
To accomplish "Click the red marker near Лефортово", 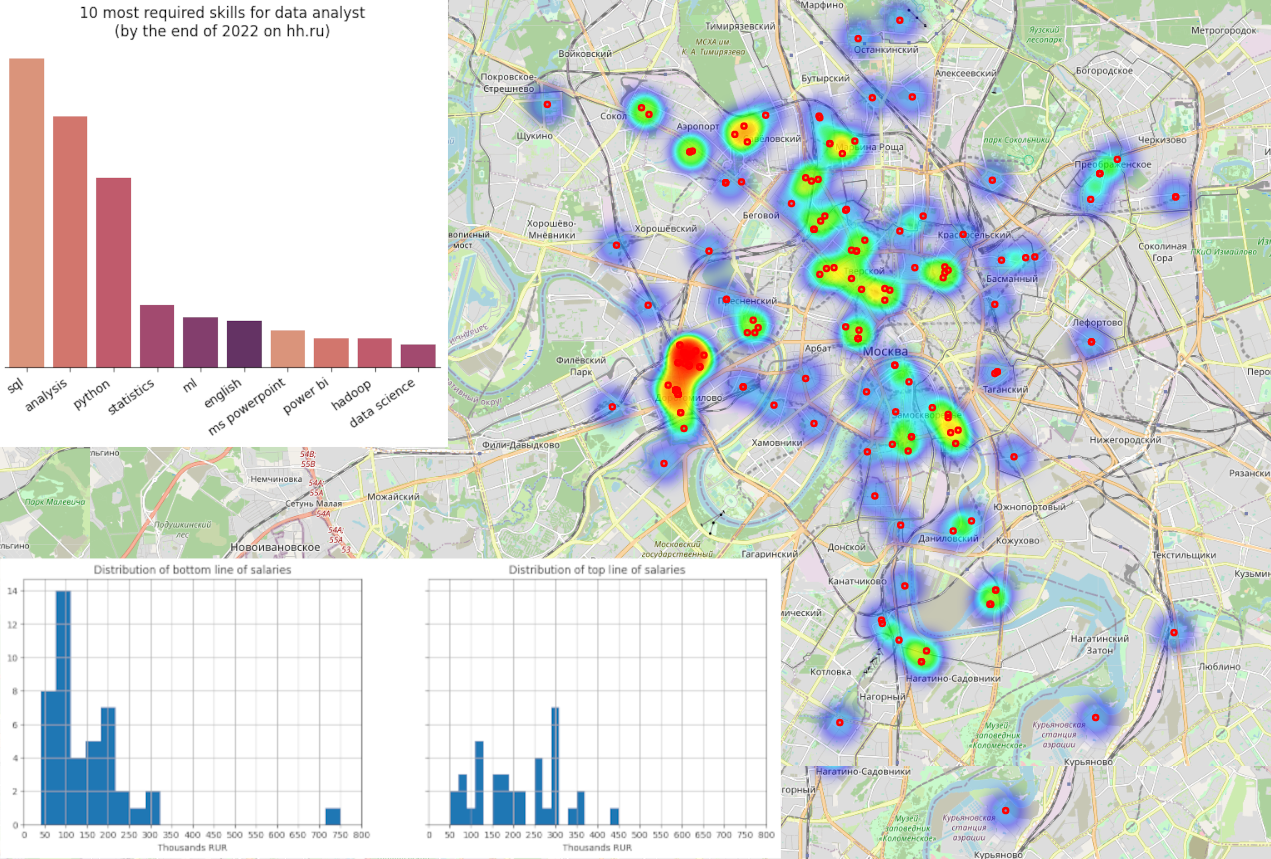I will [1091, 342].
